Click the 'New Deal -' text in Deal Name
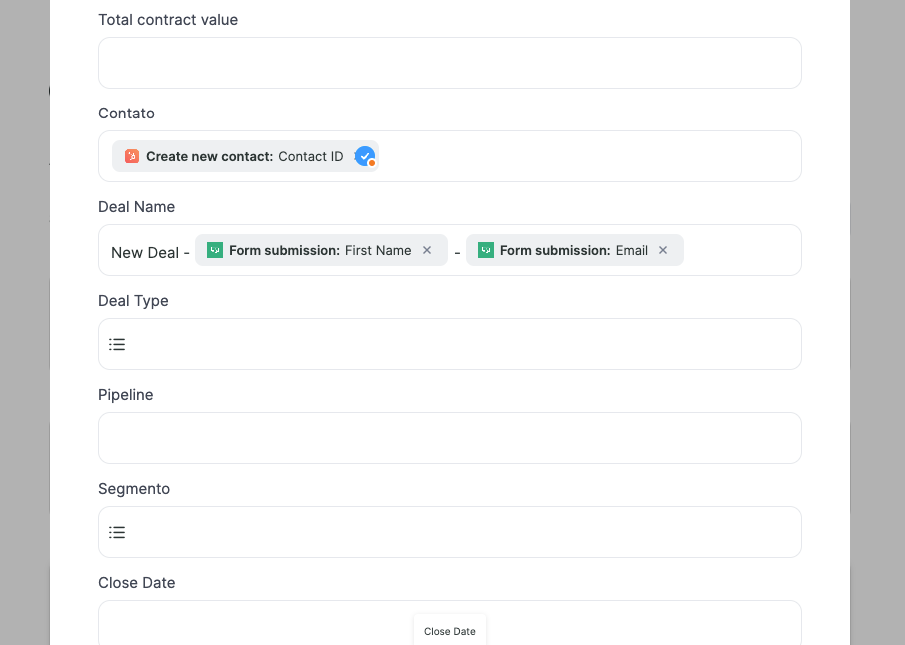Image resolution: width=905 pixels, height=645 pixels. pos(150,253)
